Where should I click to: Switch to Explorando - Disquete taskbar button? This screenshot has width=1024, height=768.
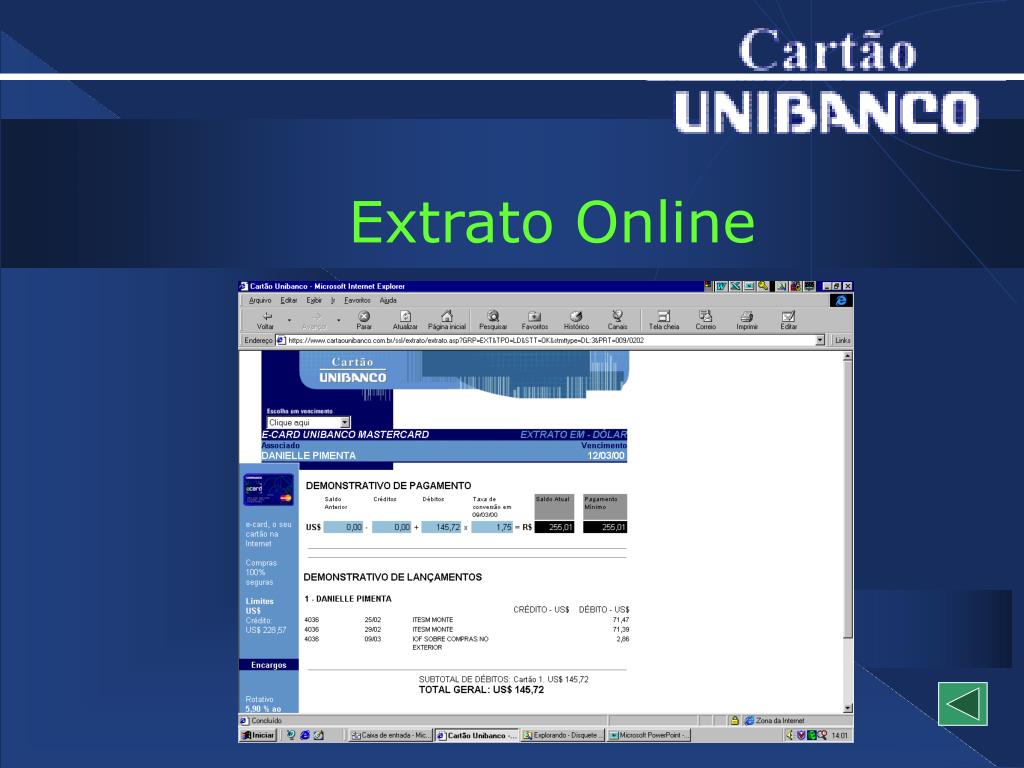point(563,735)
